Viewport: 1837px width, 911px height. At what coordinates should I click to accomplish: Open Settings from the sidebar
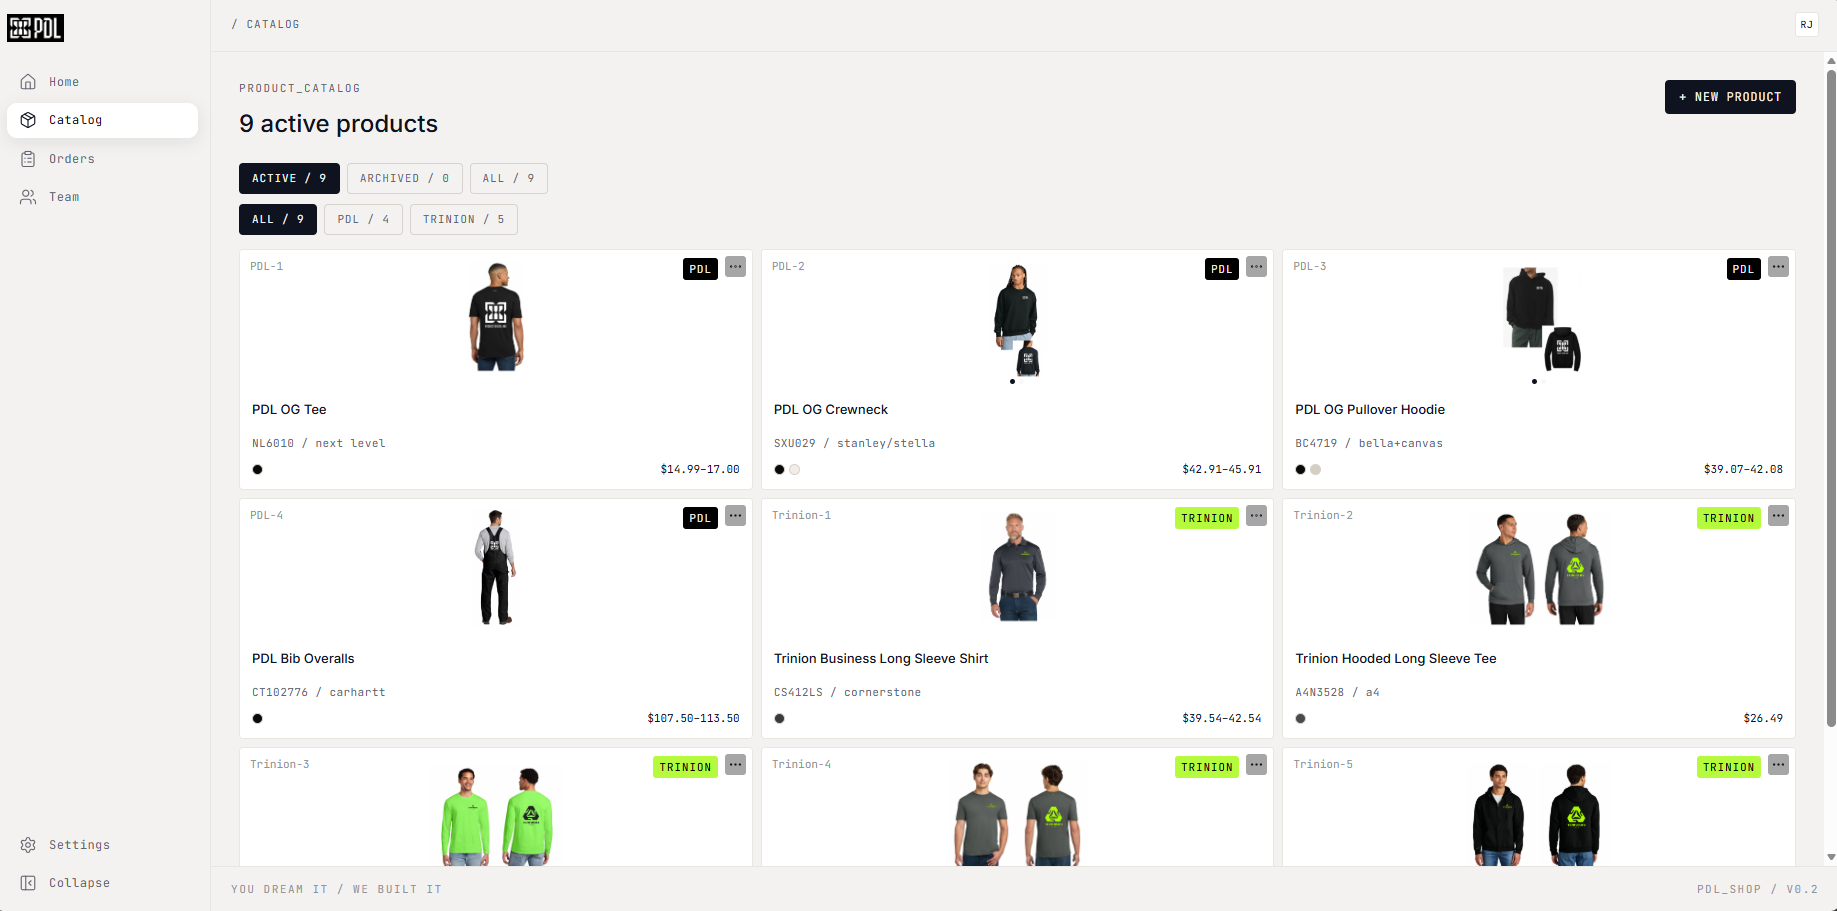pyautogui.click(x=102, y=845)
